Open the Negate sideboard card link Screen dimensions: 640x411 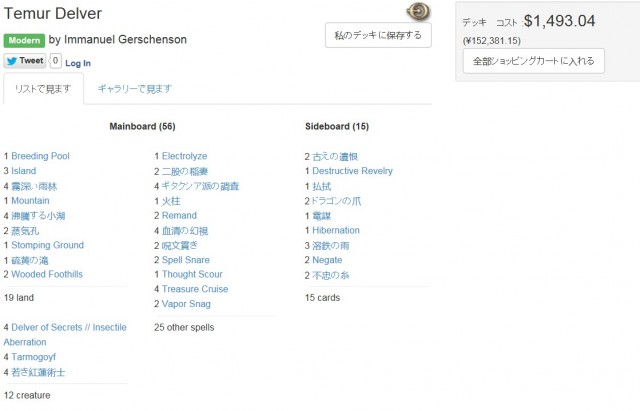(x=327, y=260)
